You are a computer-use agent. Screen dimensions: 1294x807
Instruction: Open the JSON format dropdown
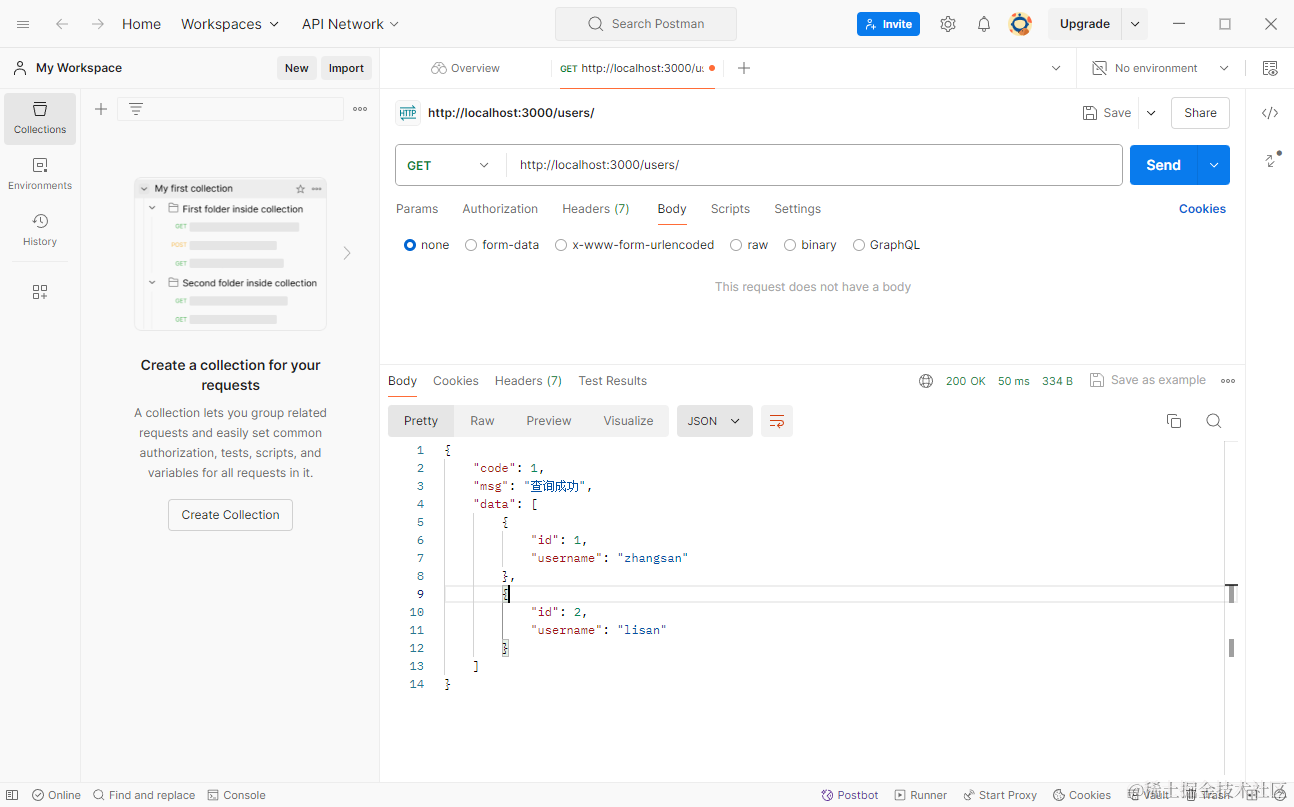coord(714,421)
